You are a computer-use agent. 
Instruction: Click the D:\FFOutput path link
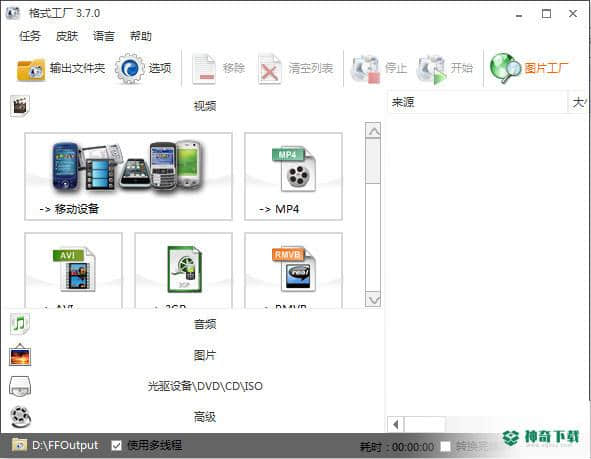(65, 445)
